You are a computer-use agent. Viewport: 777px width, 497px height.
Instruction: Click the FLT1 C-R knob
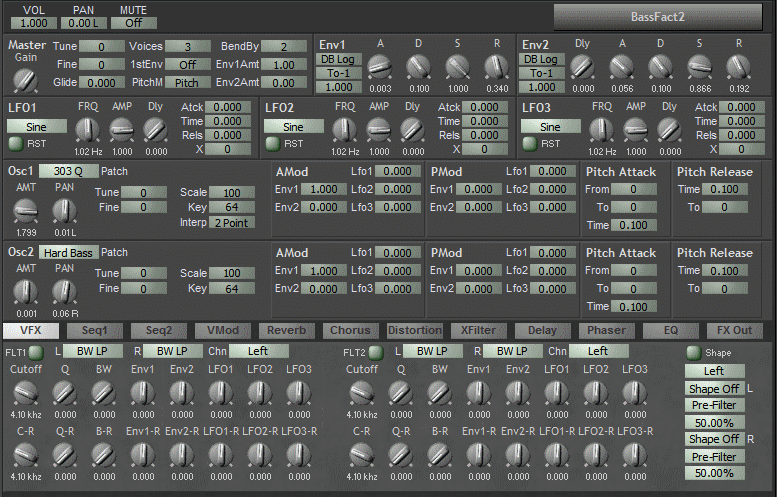[x=25, y=455]
